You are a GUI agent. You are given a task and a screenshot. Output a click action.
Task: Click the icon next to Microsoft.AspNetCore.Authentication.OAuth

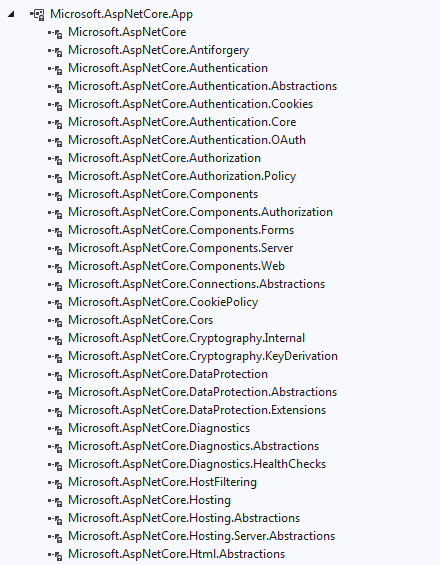[x=55, y=141]
